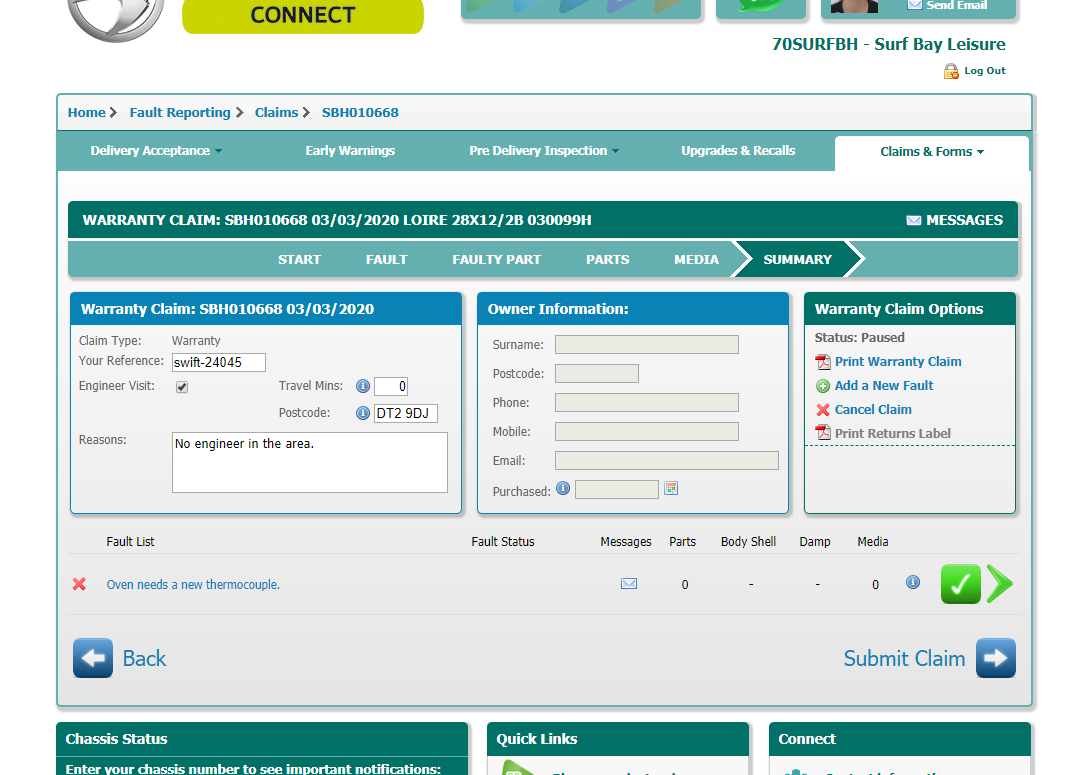Click the Fault Status column header
The height and width of the screenshot is (775, 1080).
tap(503, 541)
